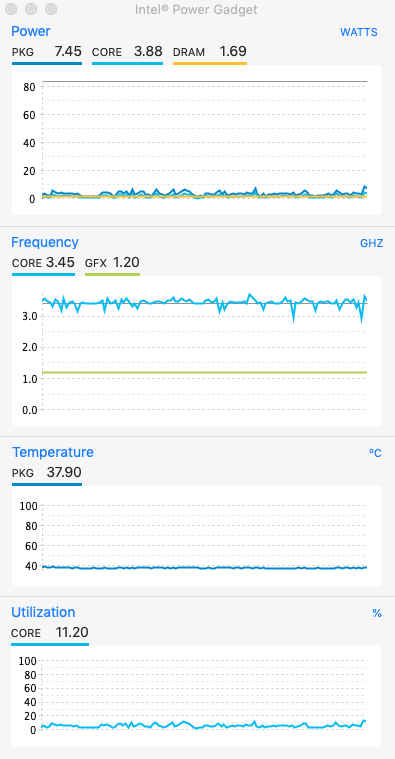Click the GHZ unit label
The width and height of the screenshot is (395, 759).
(372, 243)
